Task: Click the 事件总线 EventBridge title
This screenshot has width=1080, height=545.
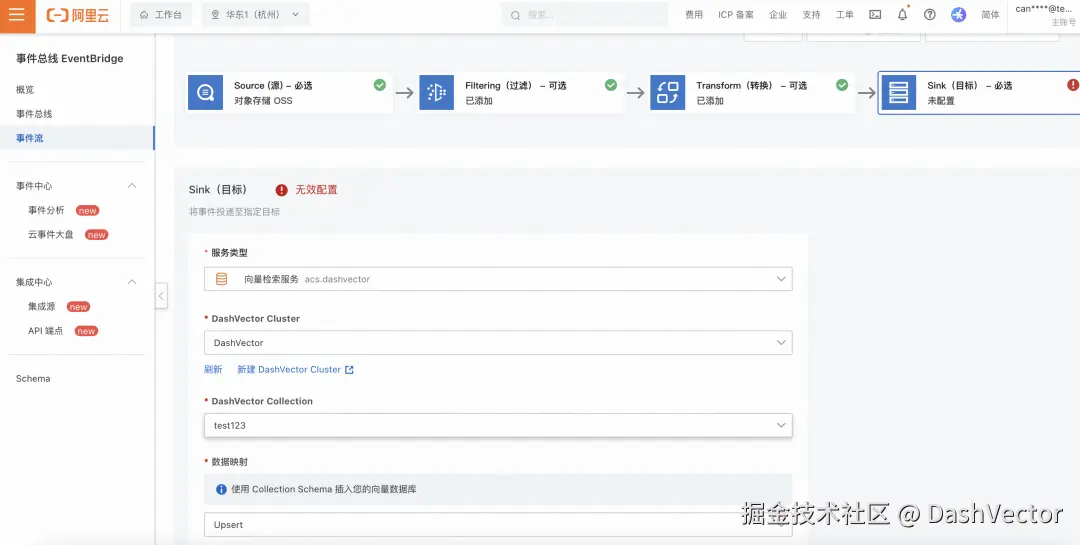Action: (70, 59)
